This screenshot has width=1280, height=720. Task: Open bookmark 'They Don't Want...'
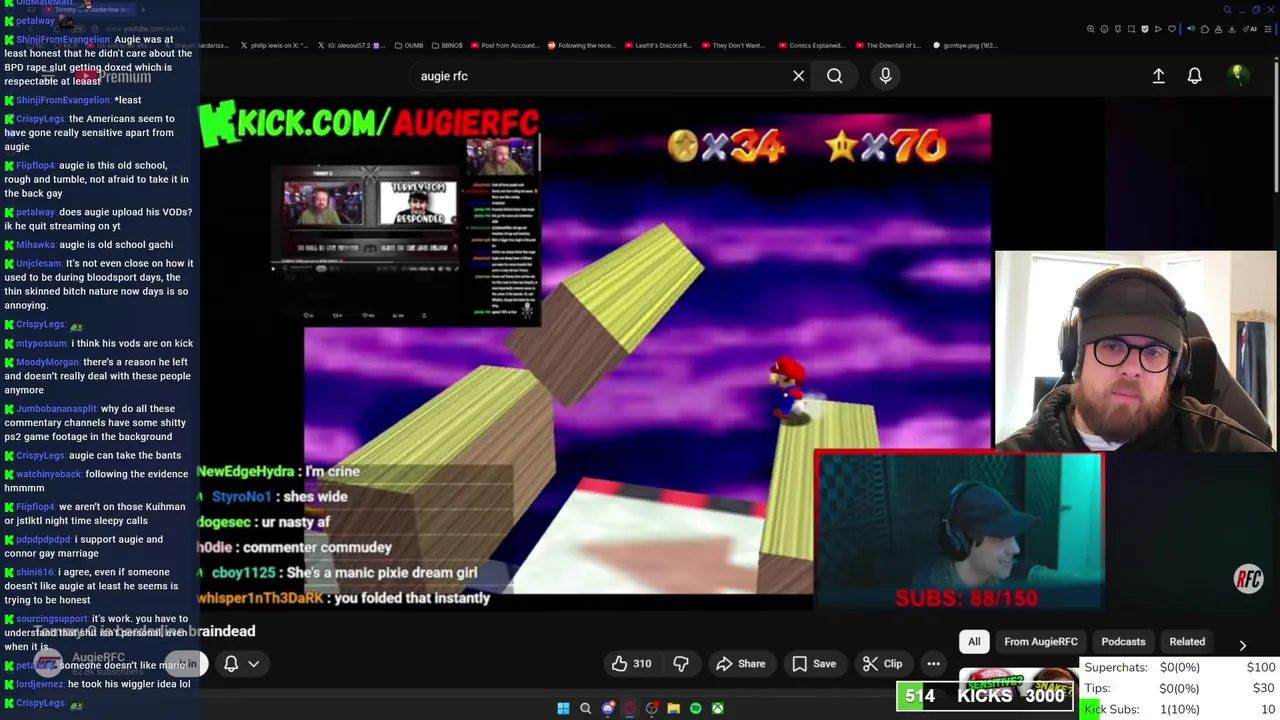733,45
